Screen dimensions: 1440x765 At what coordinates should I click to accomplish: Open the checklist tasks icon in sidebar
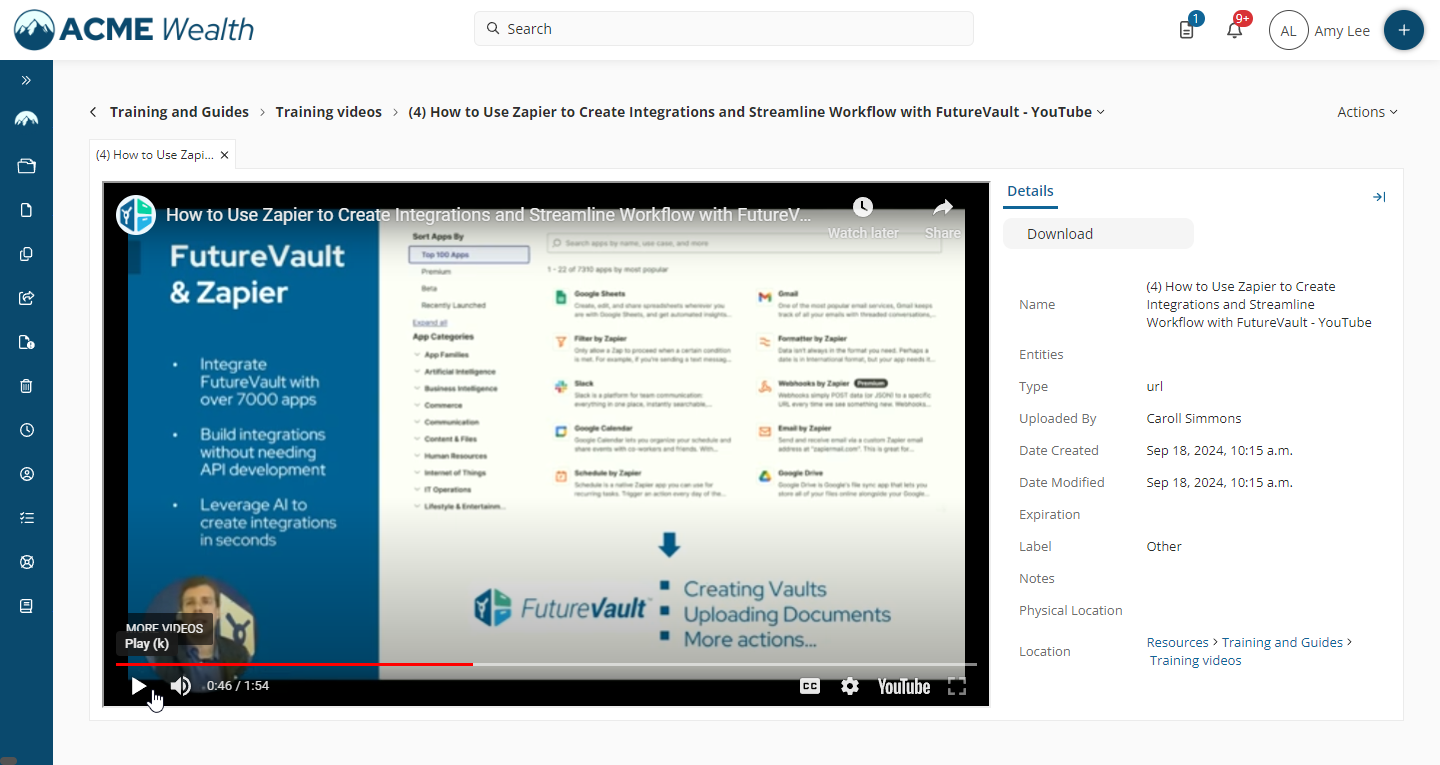[x=26, y=518]
